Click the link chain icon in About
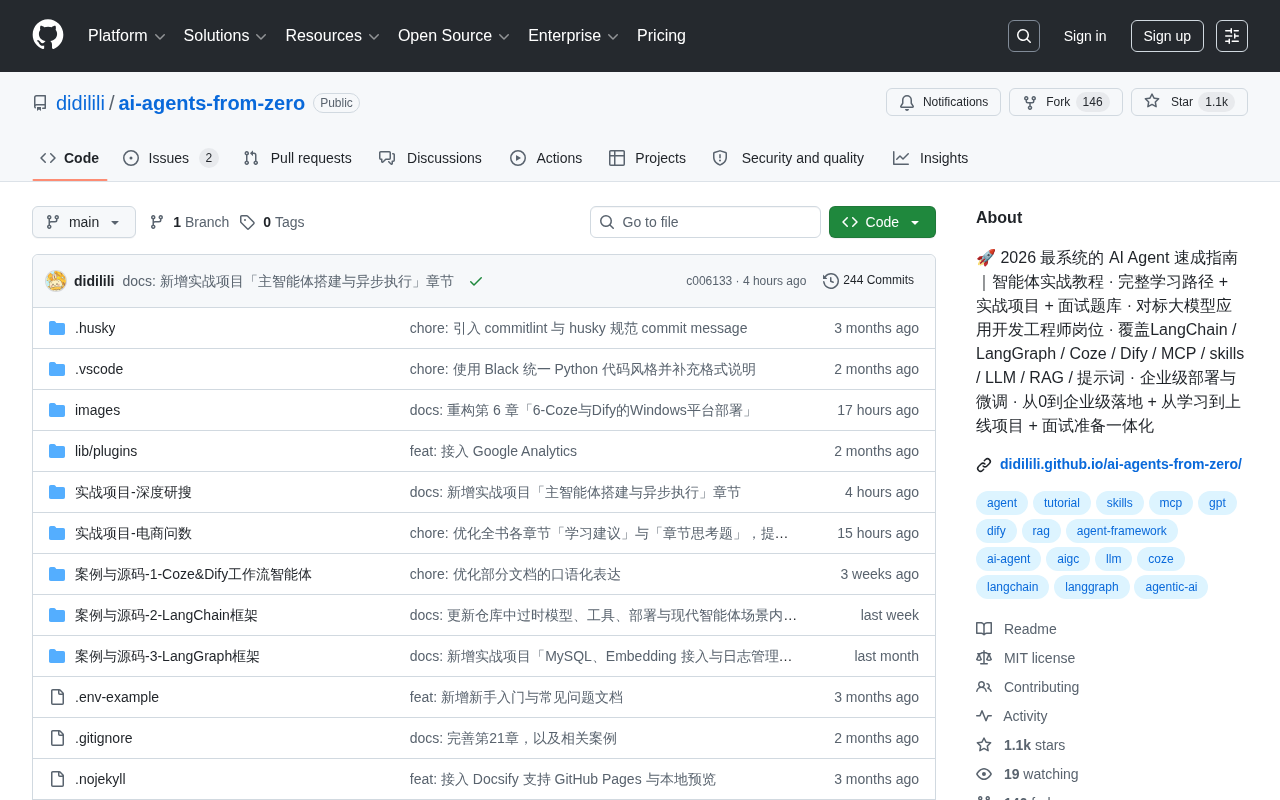The width and height of the screenshot is (1280, 800). (x=984, y=465)
